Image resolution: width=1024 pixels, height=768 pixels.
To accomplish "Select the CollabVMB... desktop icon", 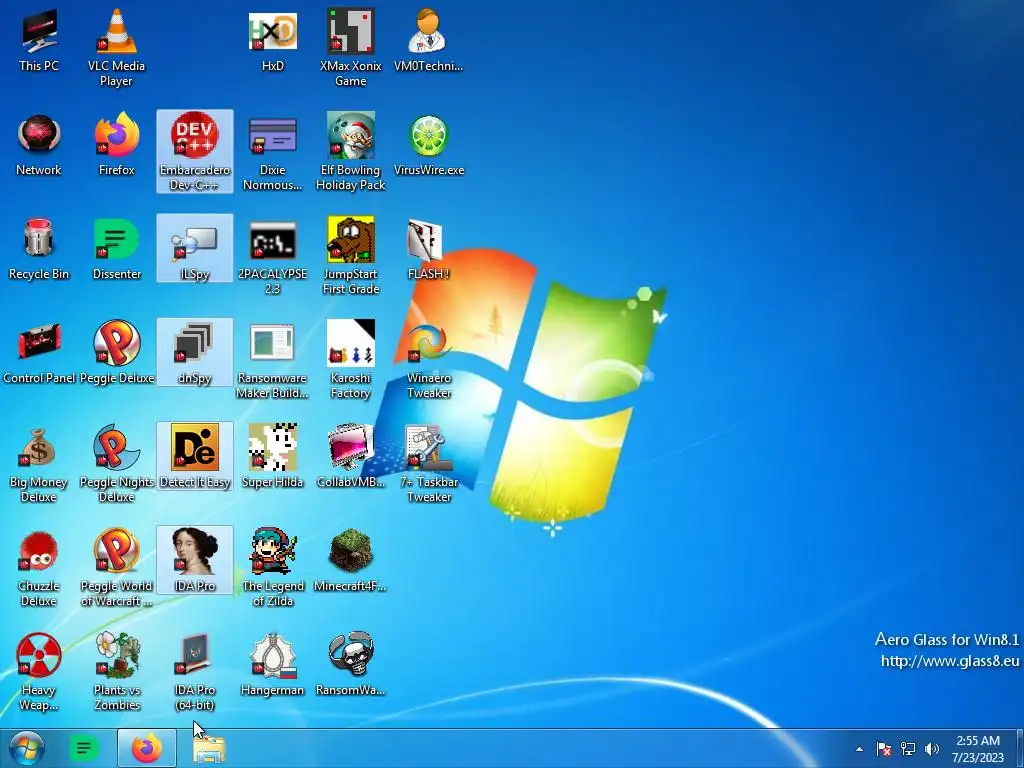I will click(x=351, y=456).
